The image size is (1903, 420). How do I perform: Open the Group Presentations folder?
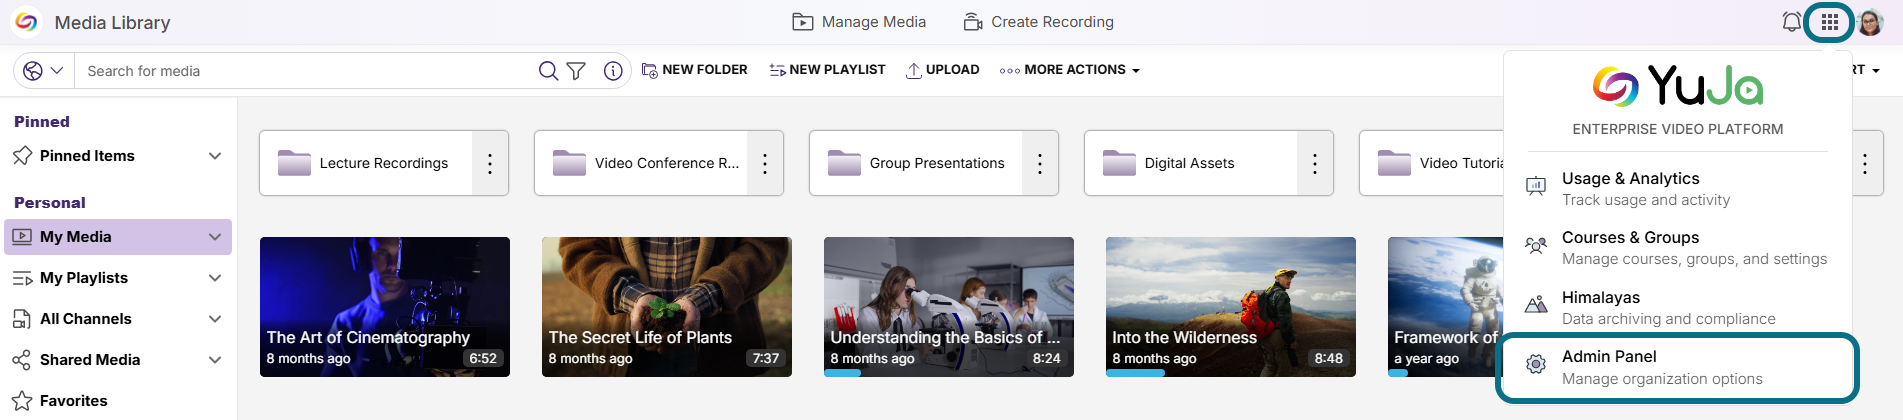(916, 163)
